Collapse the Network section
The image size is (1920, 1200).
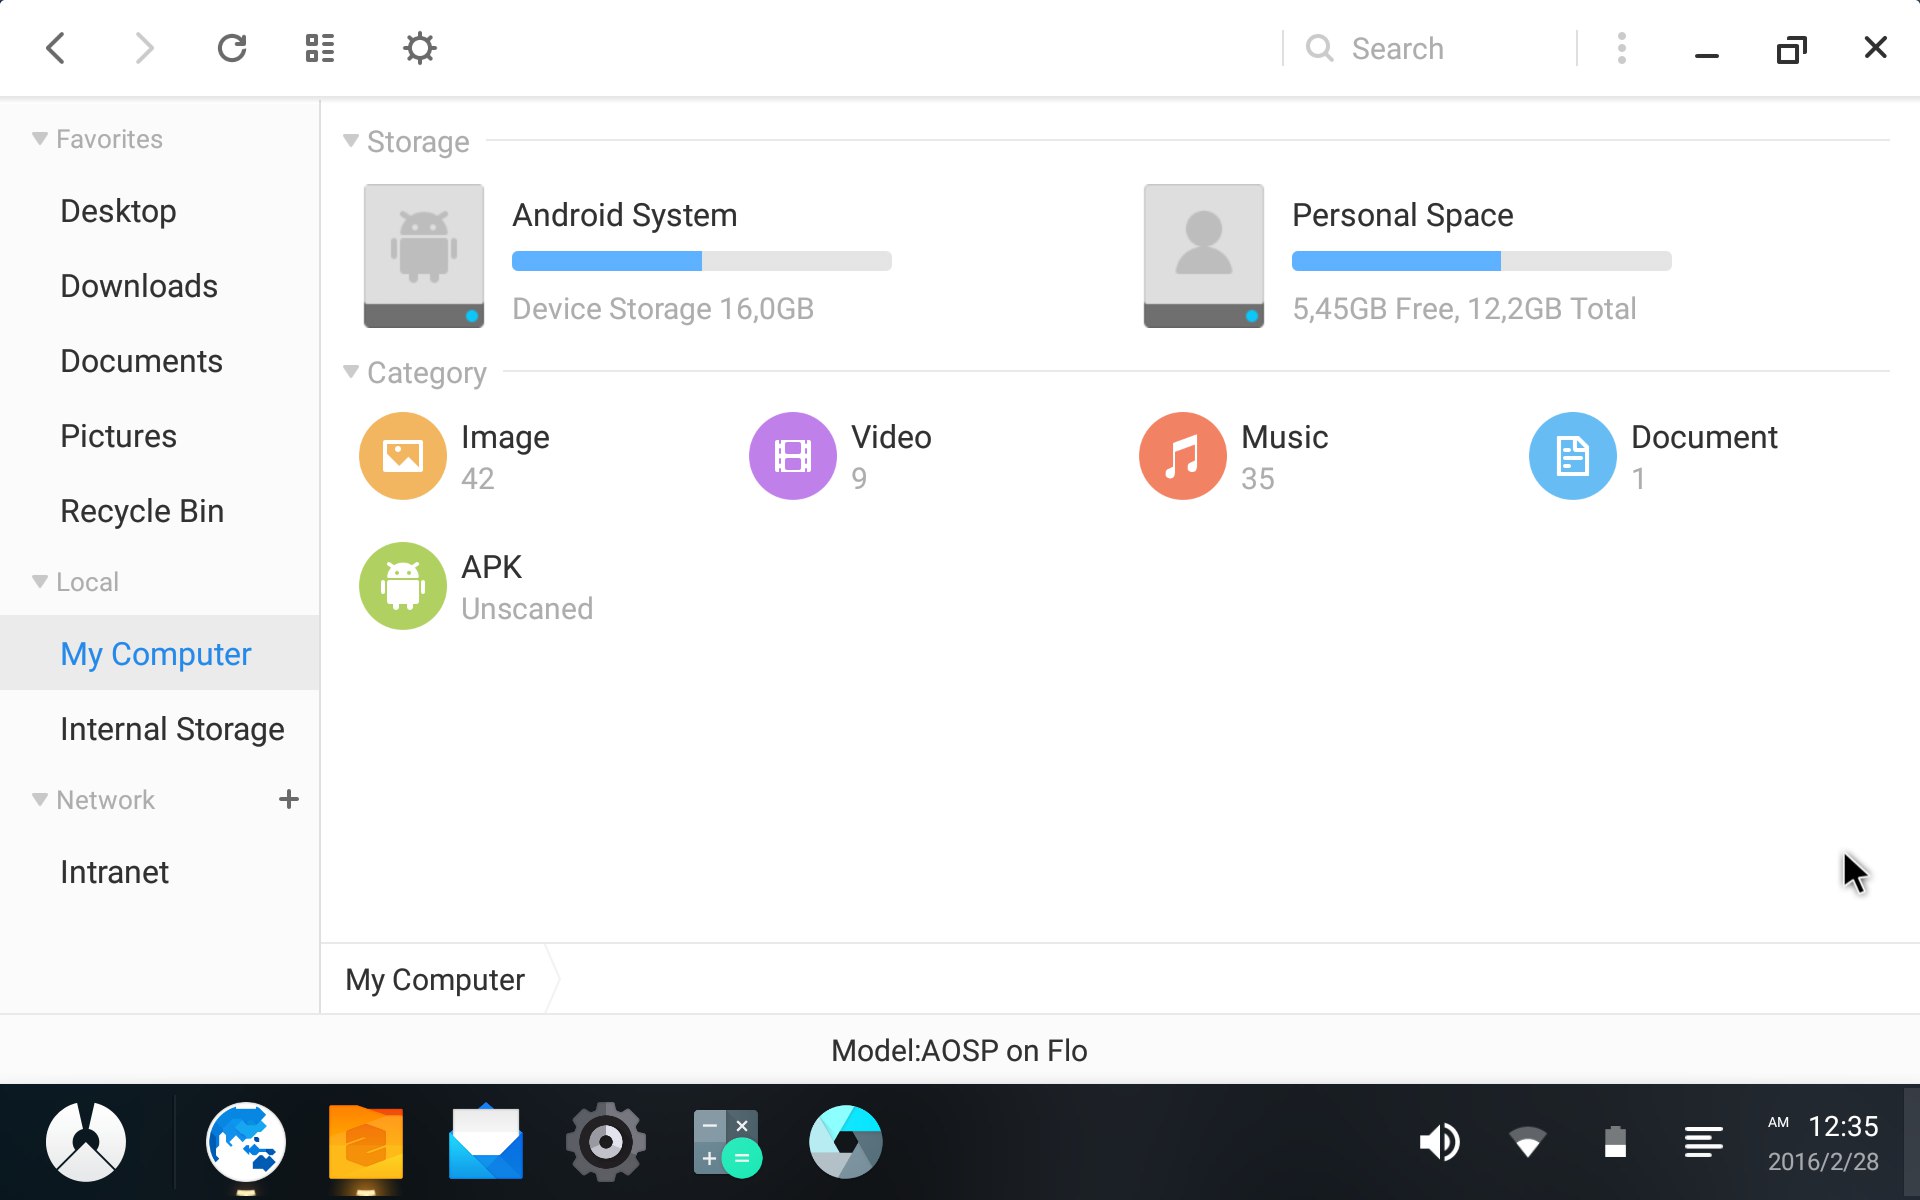pos(37,799)
